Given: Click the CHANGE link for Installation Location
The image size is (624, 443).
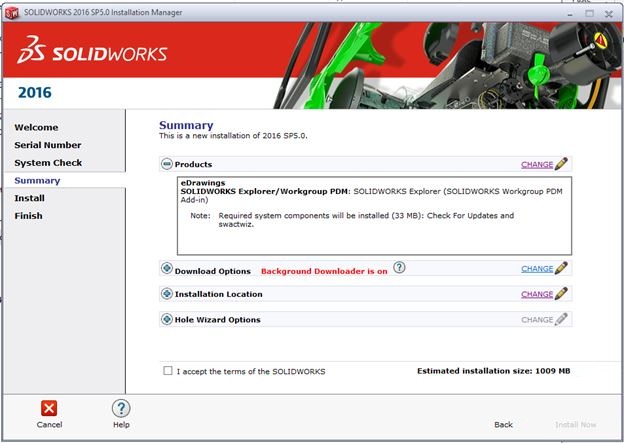Looking at the screenshot, I should coord(537,295).
